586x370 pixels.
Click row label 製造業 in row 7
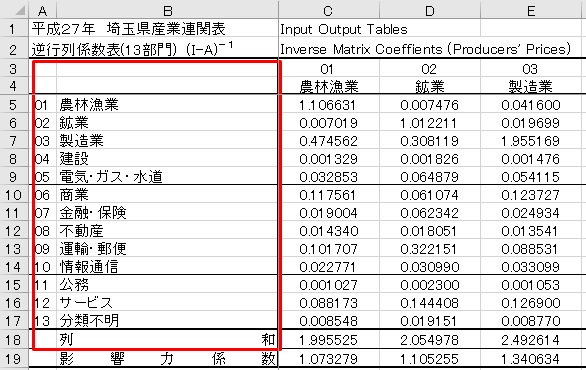pyautogui.click(x=81, y=141)
